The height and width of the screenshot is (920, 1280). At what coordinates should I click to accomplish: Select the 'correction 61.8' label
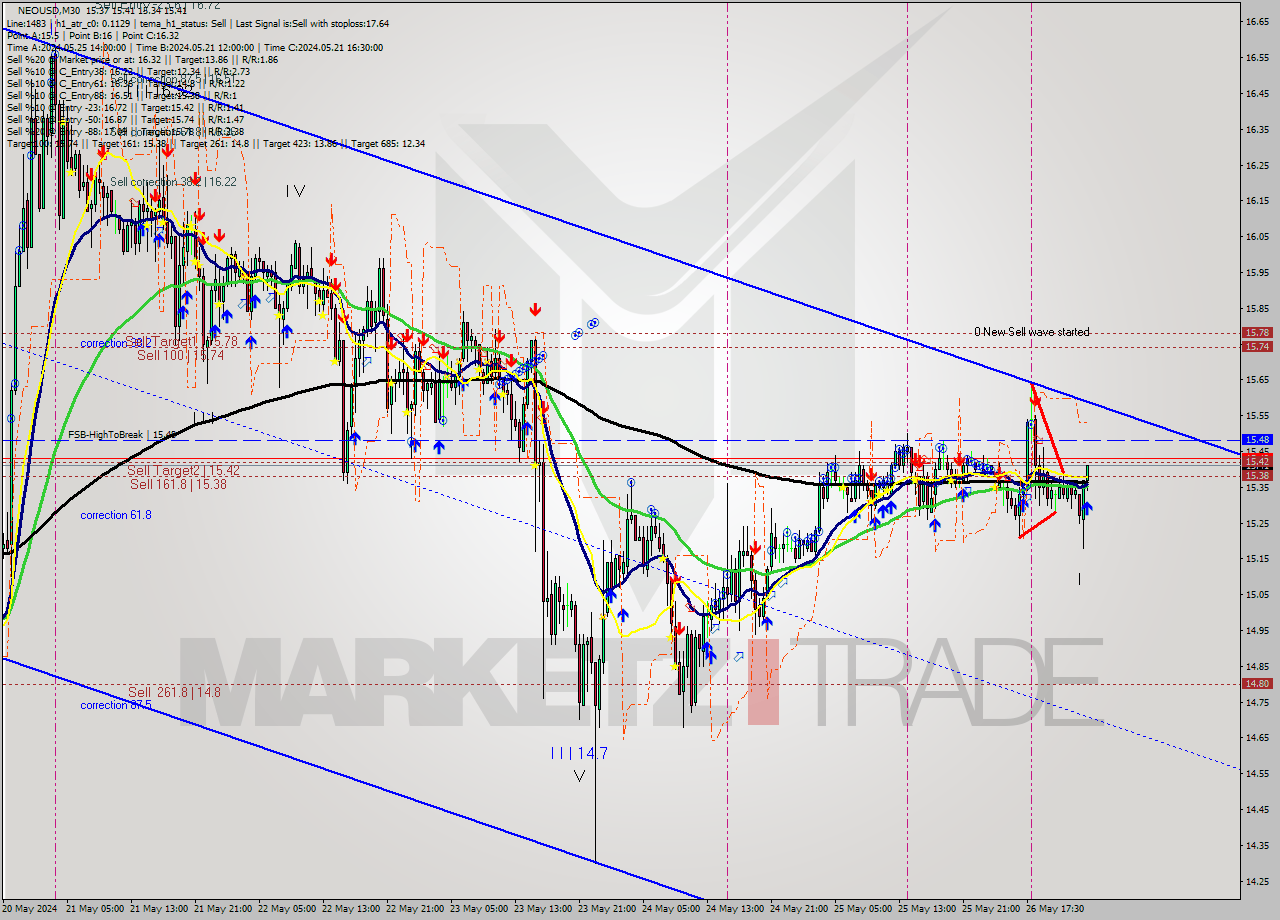pos(116,515)
